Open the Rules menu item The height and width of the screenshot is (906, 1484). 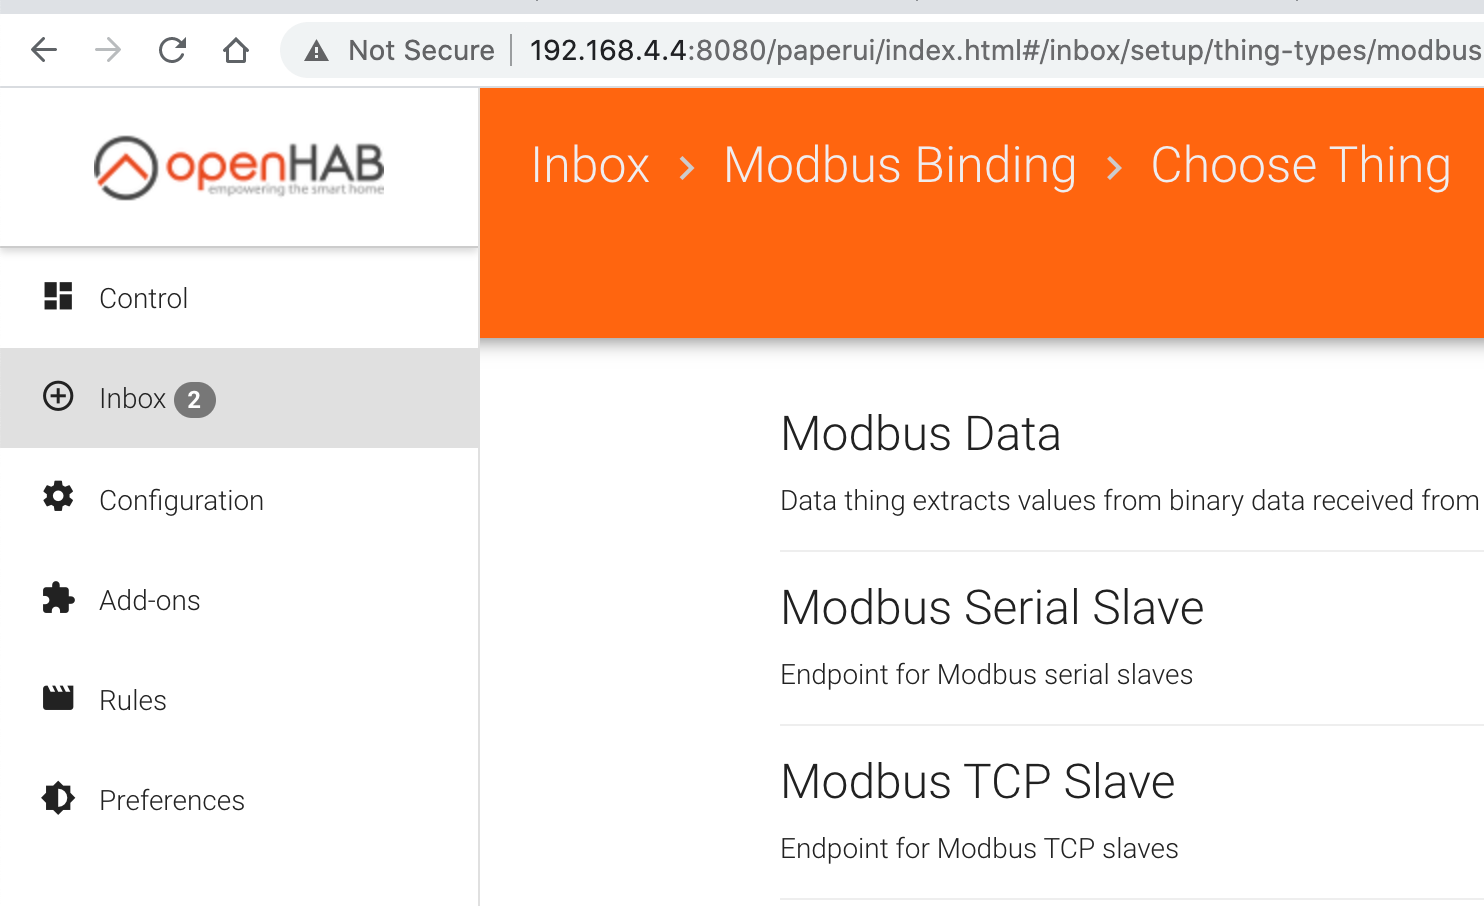[x=133, y=700]
